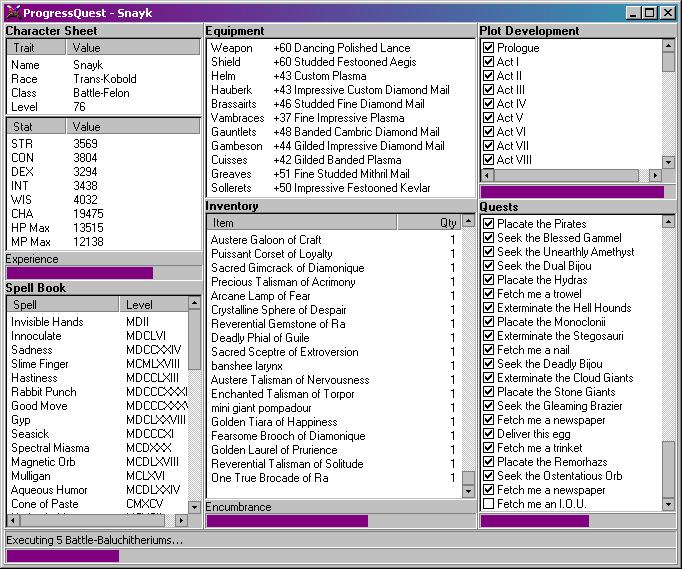
Task: Click the Class value Battle-Felon
Action: [x=101, y=93]
